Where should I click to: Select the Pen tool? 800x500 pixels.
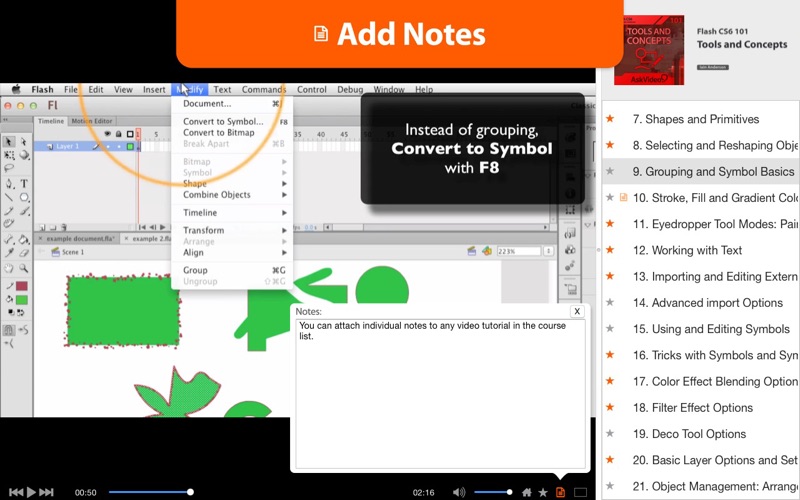(9, 184)
